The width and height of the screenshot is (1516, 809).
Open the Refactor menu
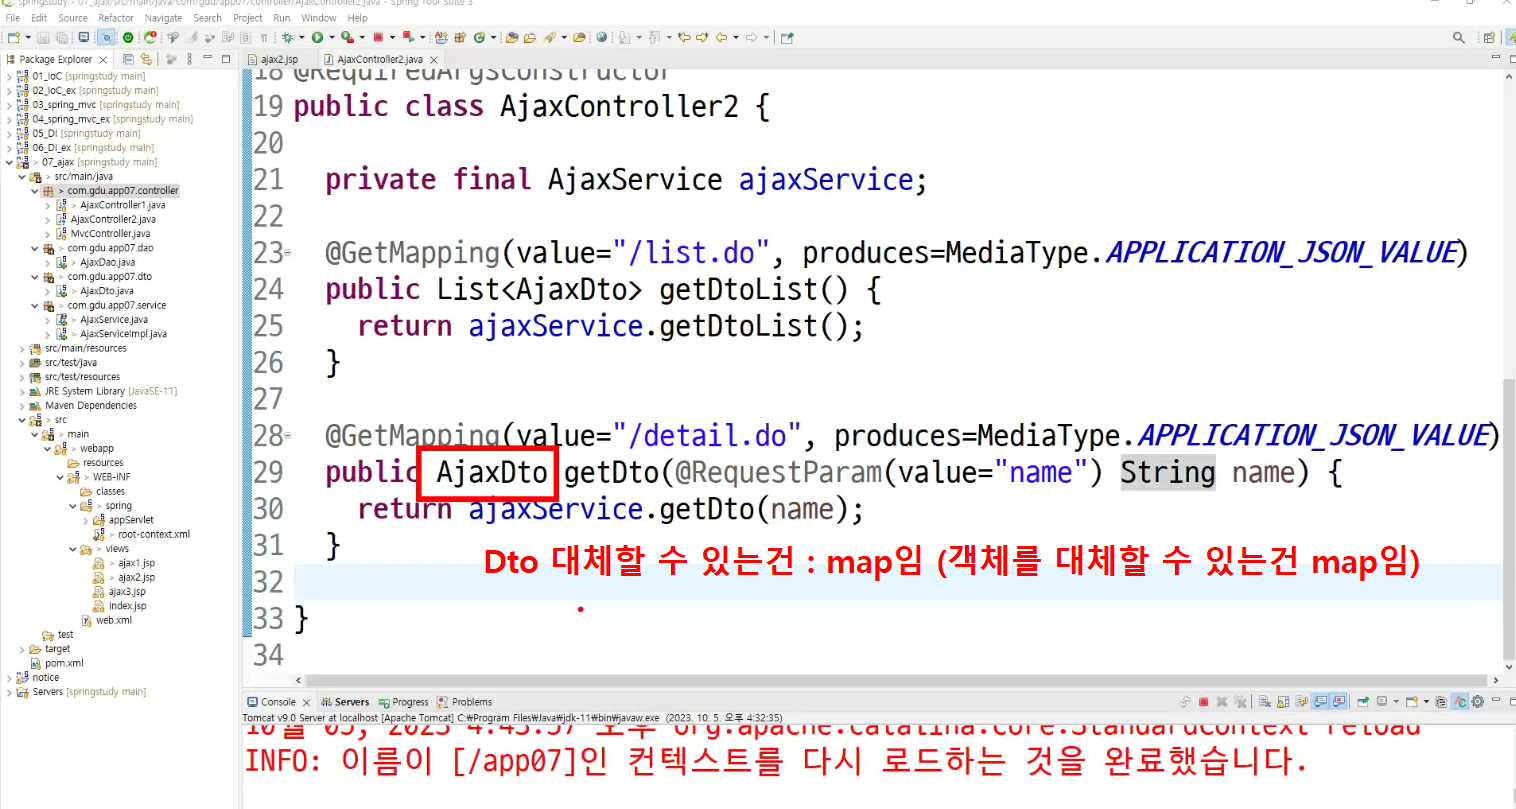[116, 18]
